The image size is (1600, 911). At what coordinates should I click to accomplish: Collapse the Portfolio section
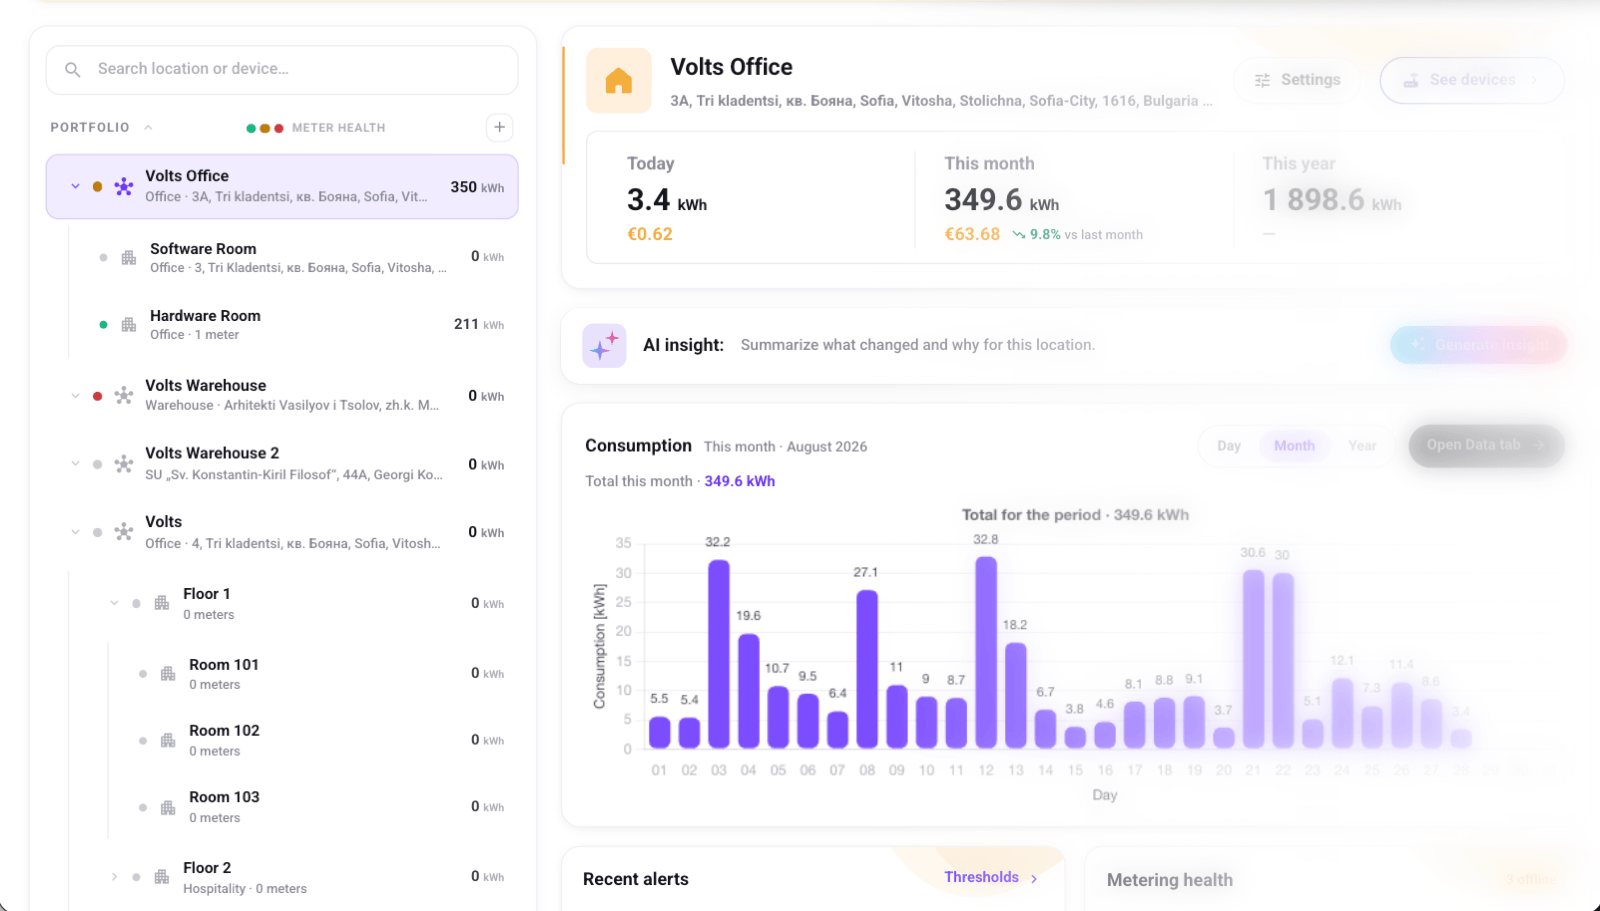(148, 127)
